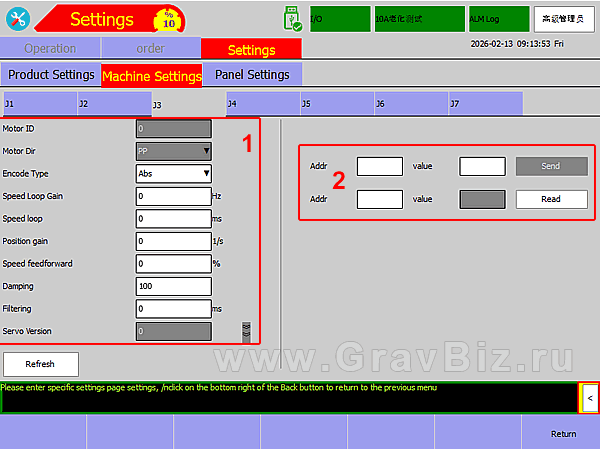
Task: Click the back arrow at message bar's right
Action: tap(589, 398)
